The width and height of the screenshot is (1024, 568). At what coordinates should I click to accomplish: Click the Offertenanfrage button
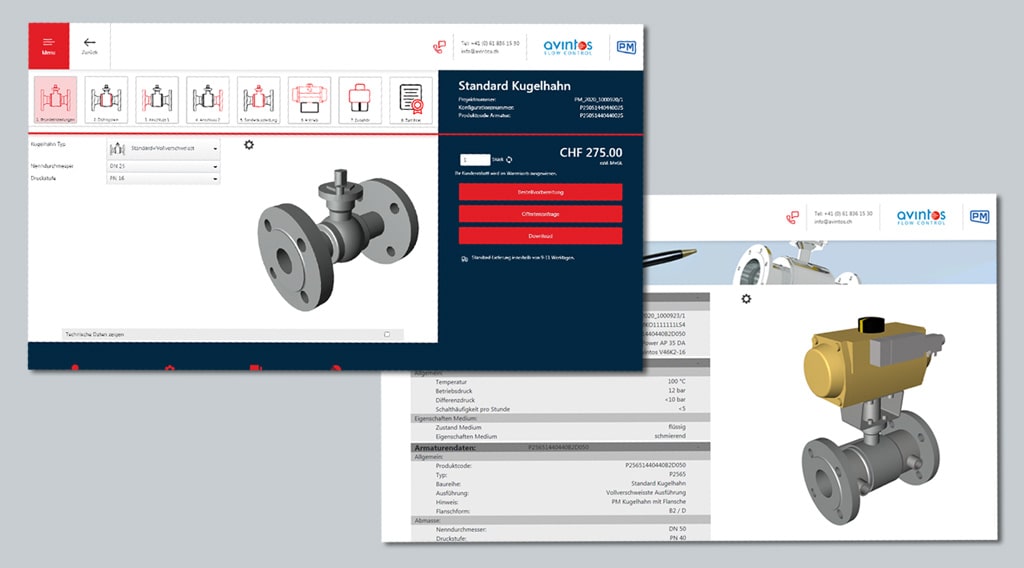click(x=540, y=213)
